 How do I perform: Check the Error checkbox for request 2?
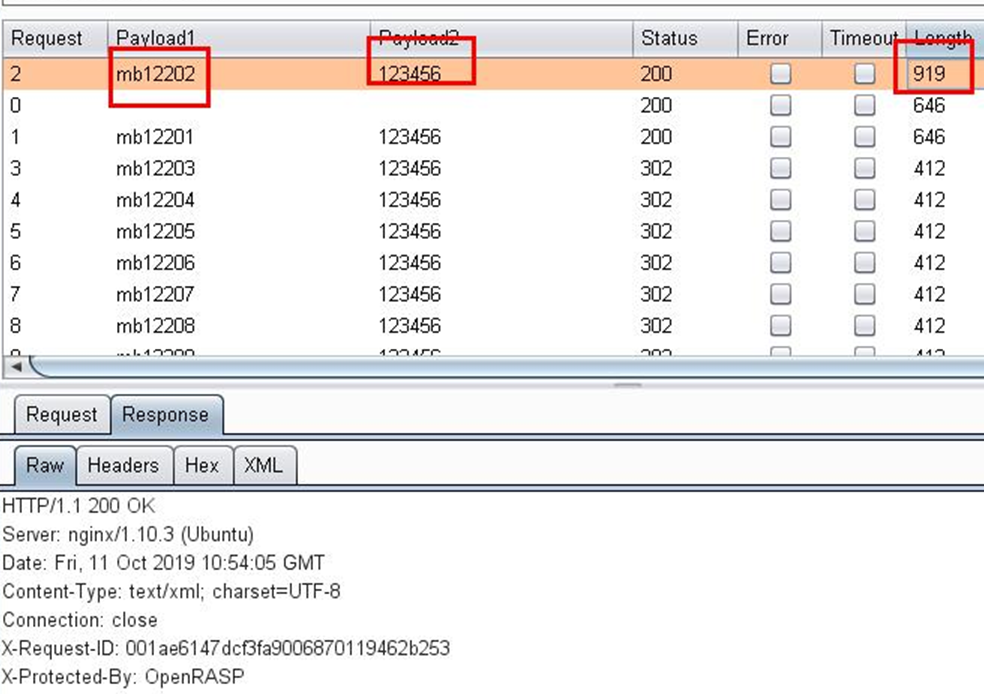780,74
